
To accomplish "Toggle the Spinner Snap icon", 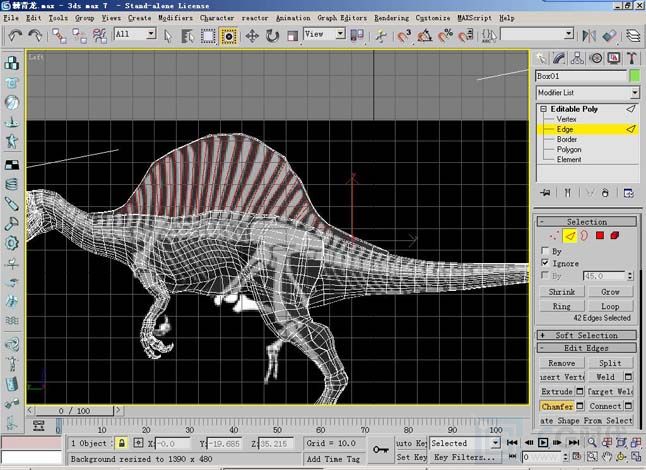I will pyautogui.click(x=466, y=36).
